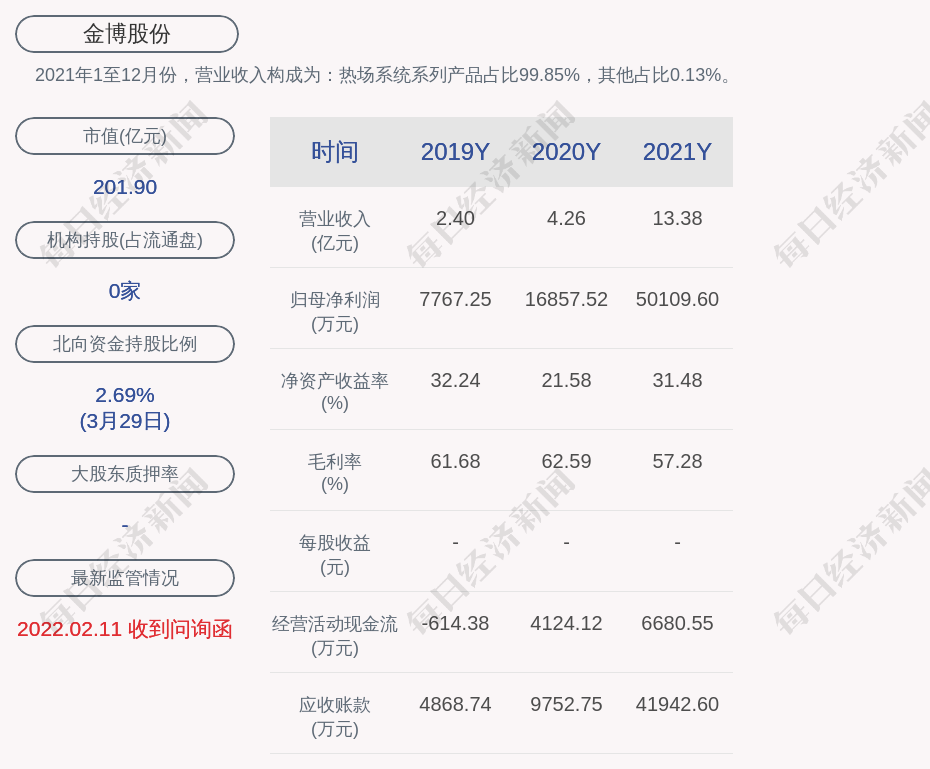The height and width of the screenshot is (769, 930).
Task: Click the 金博股份 company name button
Action: pos(127,34)
